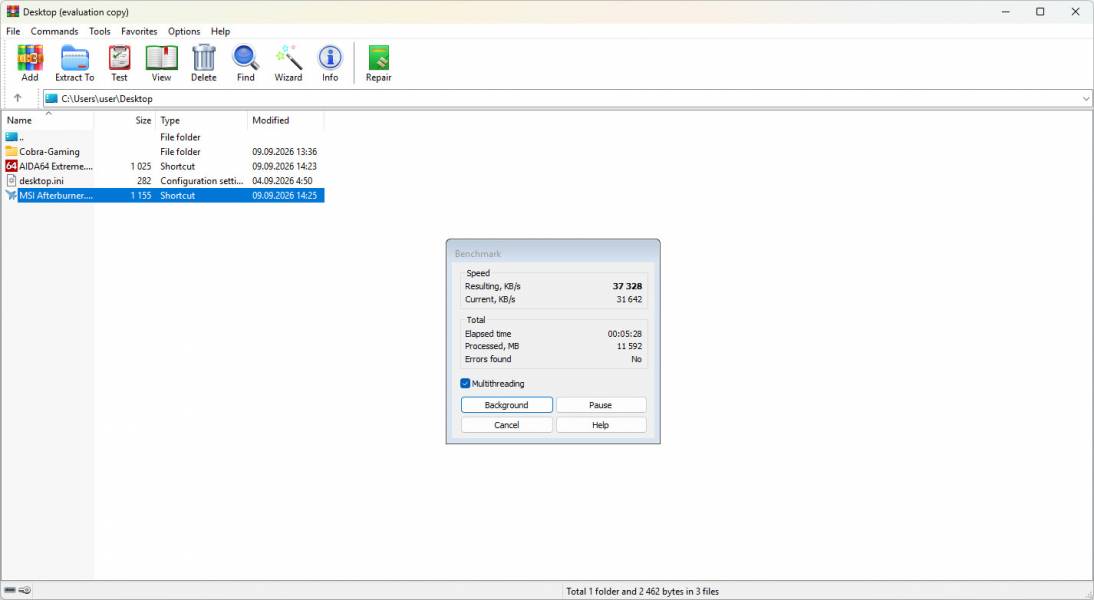This screenshot has width=1094, height=600.
Task: Sort files by the Type column header
Action: coord(202,120)
